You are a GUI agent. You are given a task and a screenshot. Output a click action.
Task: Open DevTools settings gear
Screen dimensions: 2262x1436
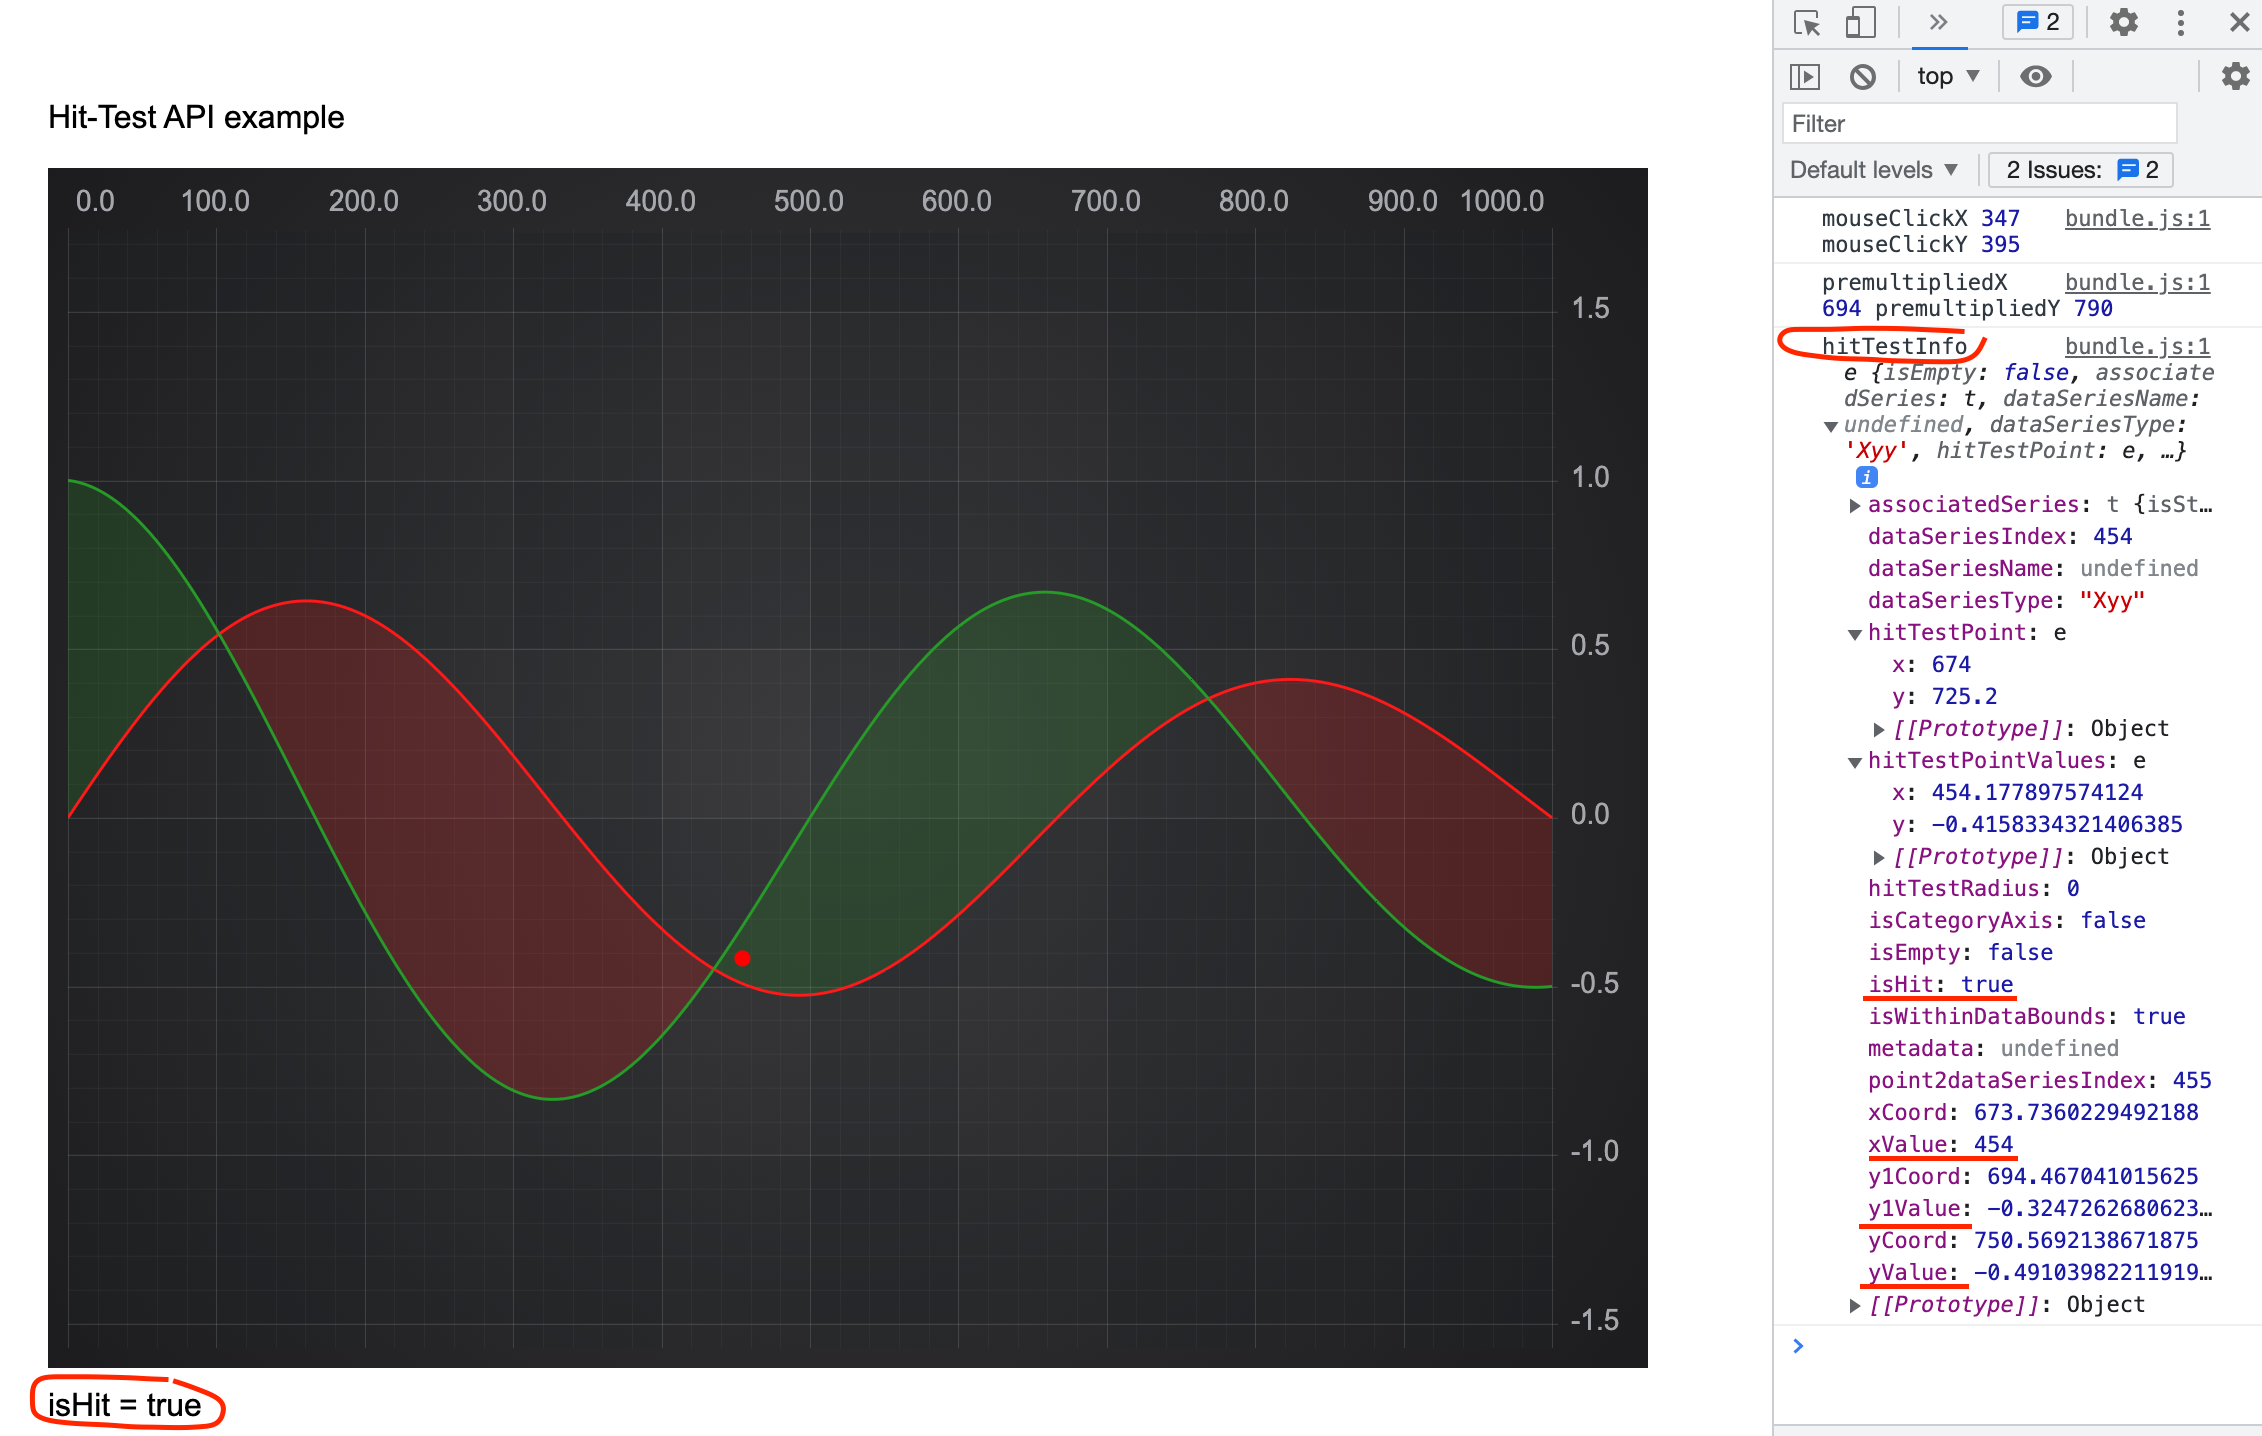click(x=2123, y=22)
